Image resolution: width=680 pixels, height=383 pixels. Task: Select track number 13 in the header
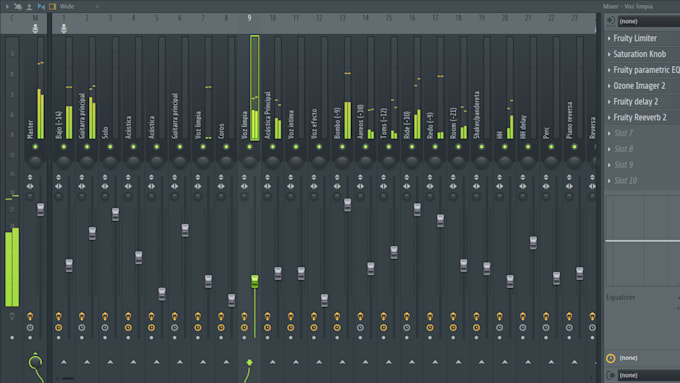point(342,18)
